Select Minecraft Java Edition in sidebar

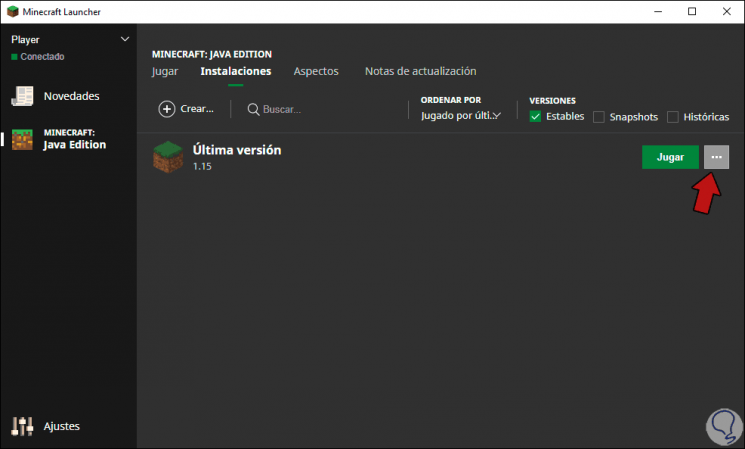58,139
